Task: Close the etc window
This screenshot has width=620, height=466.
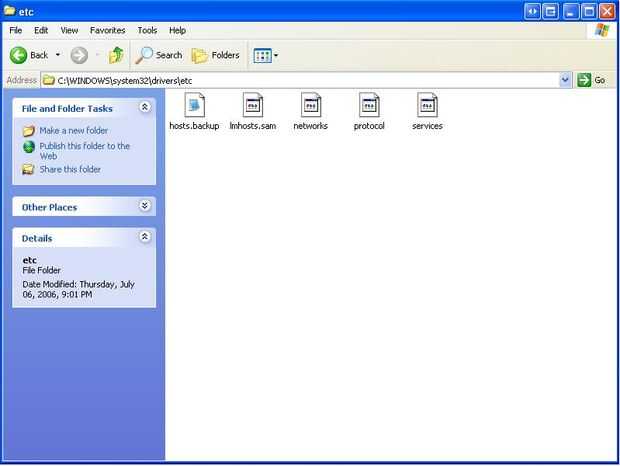Action: point(607,11)
